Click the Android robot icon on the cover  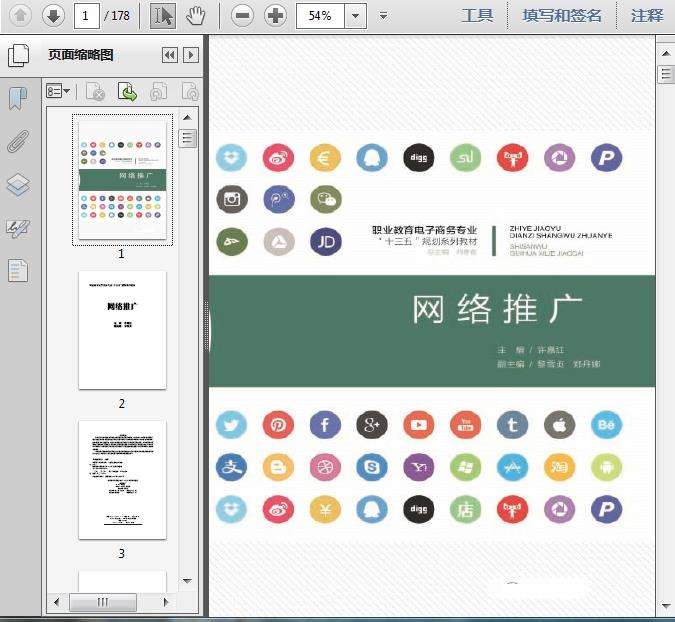pyautogui.click(x=606, y=467)
